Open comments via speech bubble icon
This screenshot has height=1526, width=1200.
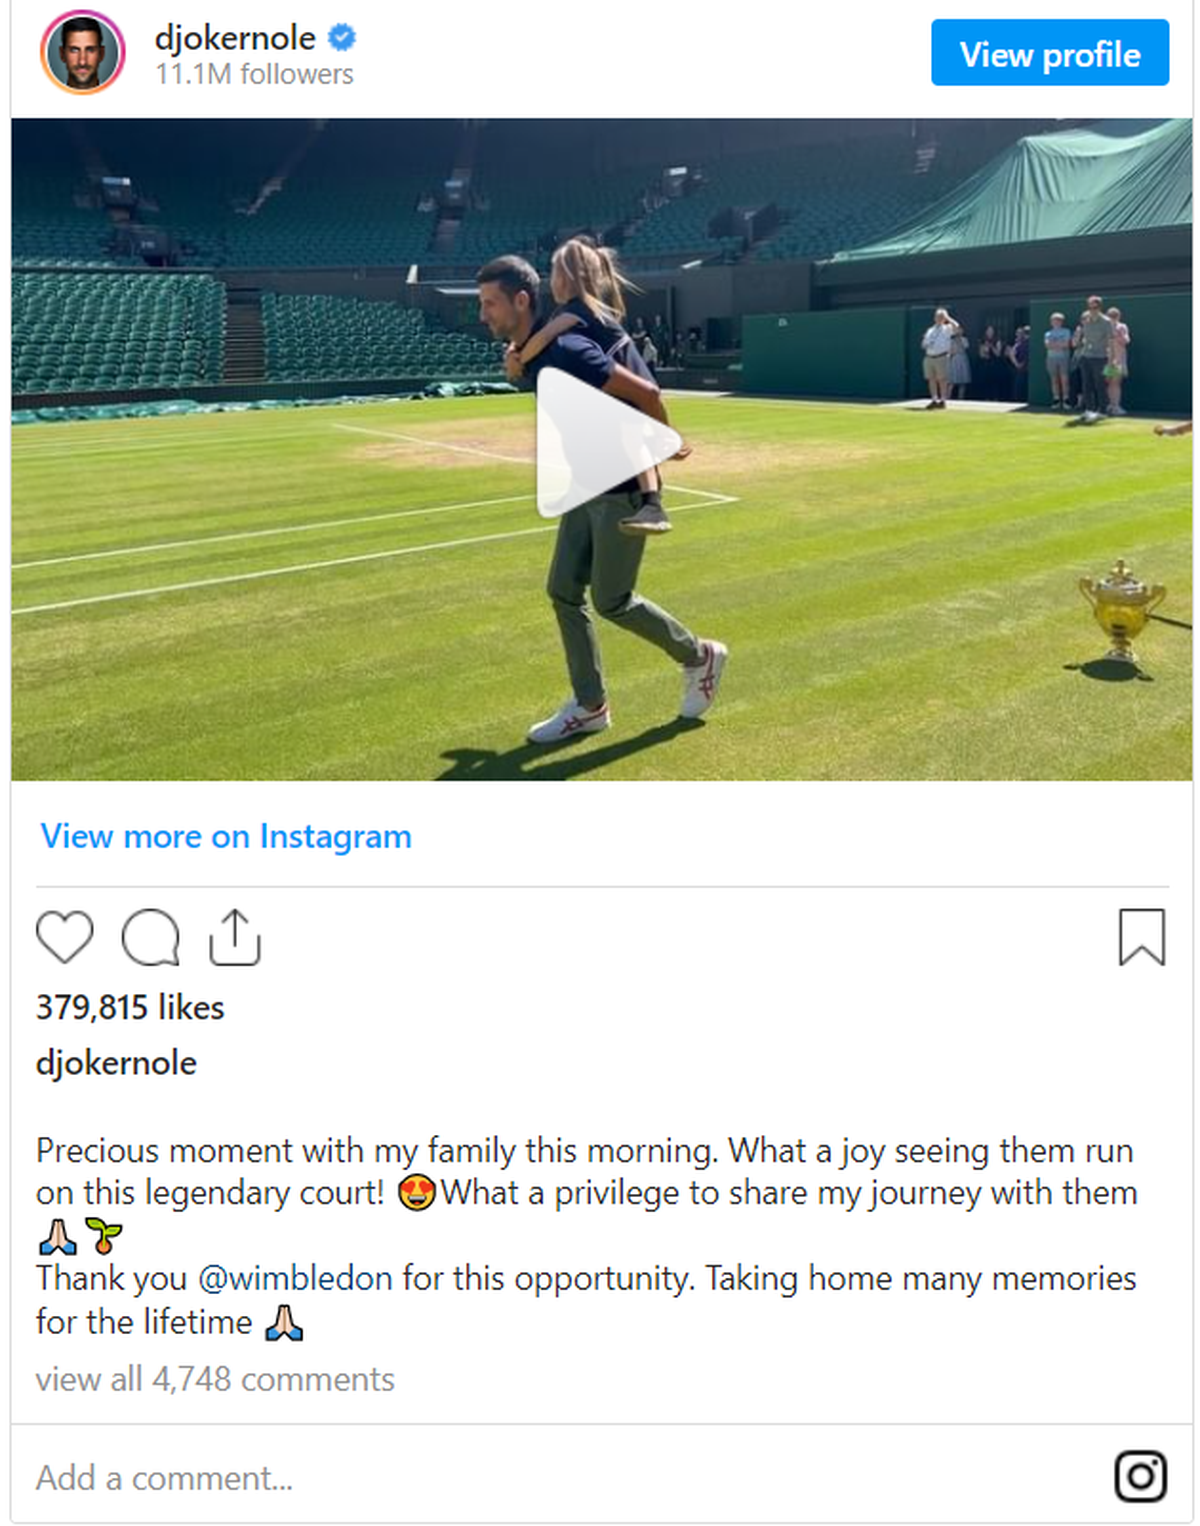(x=151, y=937)
